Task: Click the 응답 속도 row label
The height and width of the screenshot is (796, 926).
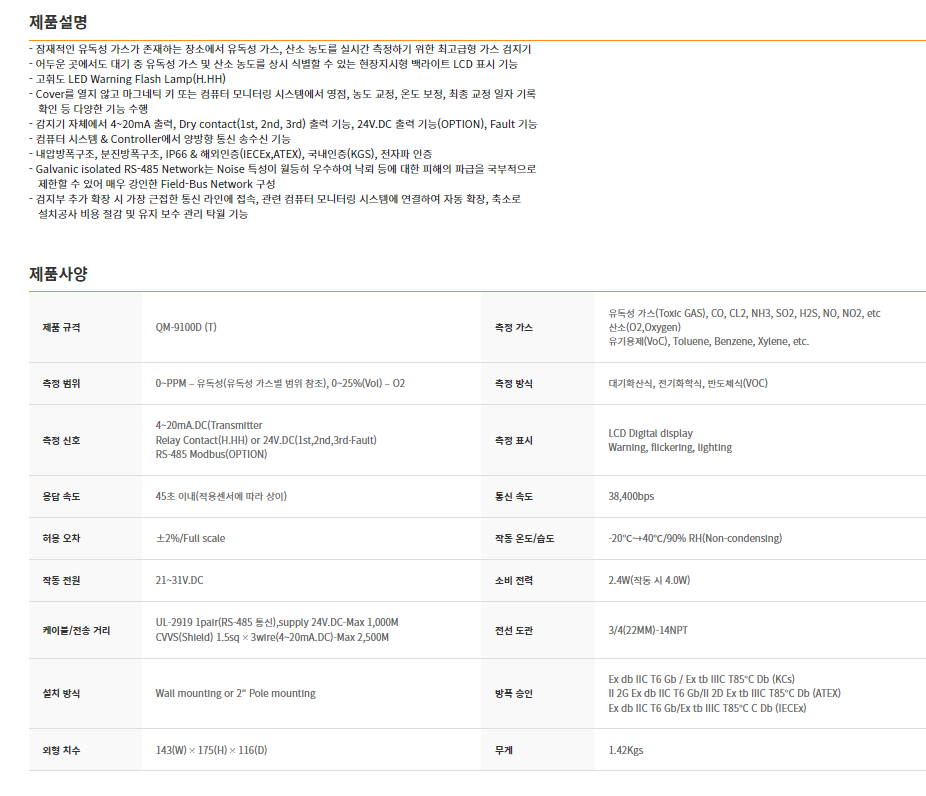Action: pyautogui.click(x=61, y=496)
